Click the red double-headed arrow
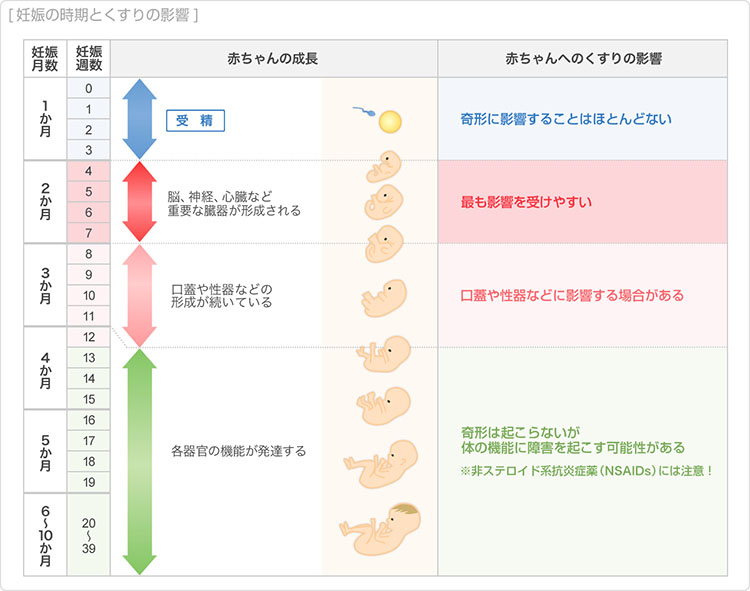 (139, 202)
